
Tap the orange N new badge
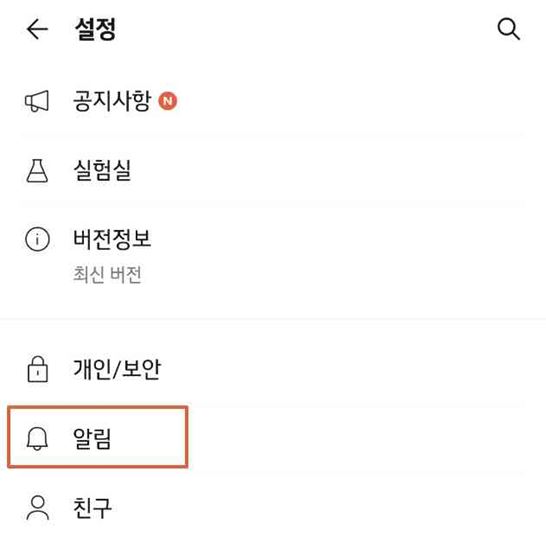[x=167, y=101]
